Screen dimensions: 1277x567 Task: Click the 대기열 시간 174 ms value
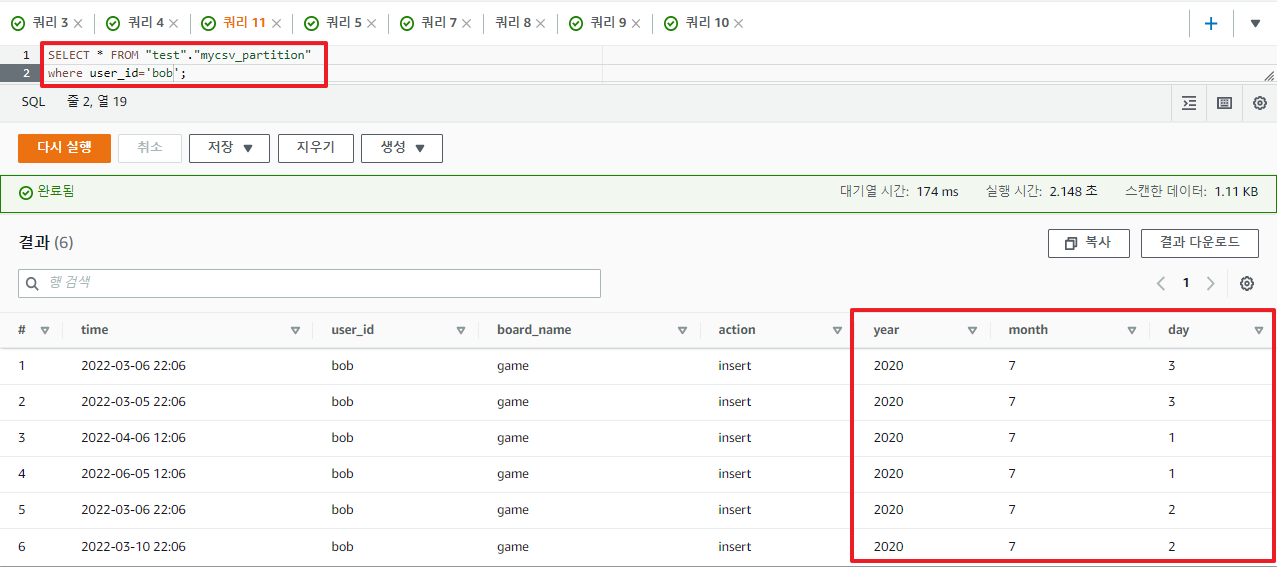tap(937, 192)
